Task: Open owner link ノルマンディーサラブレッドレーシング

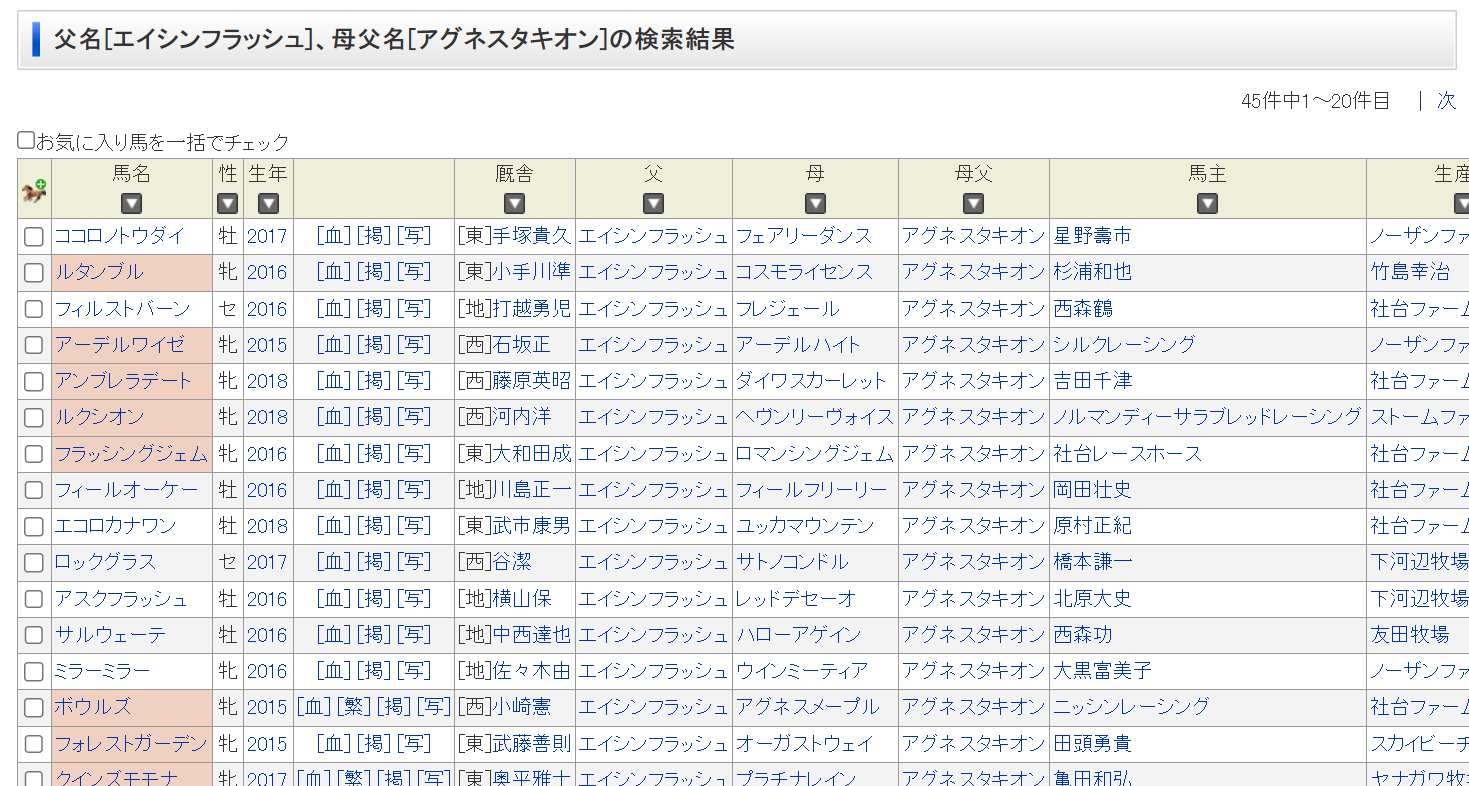Action: [1207, 417]
